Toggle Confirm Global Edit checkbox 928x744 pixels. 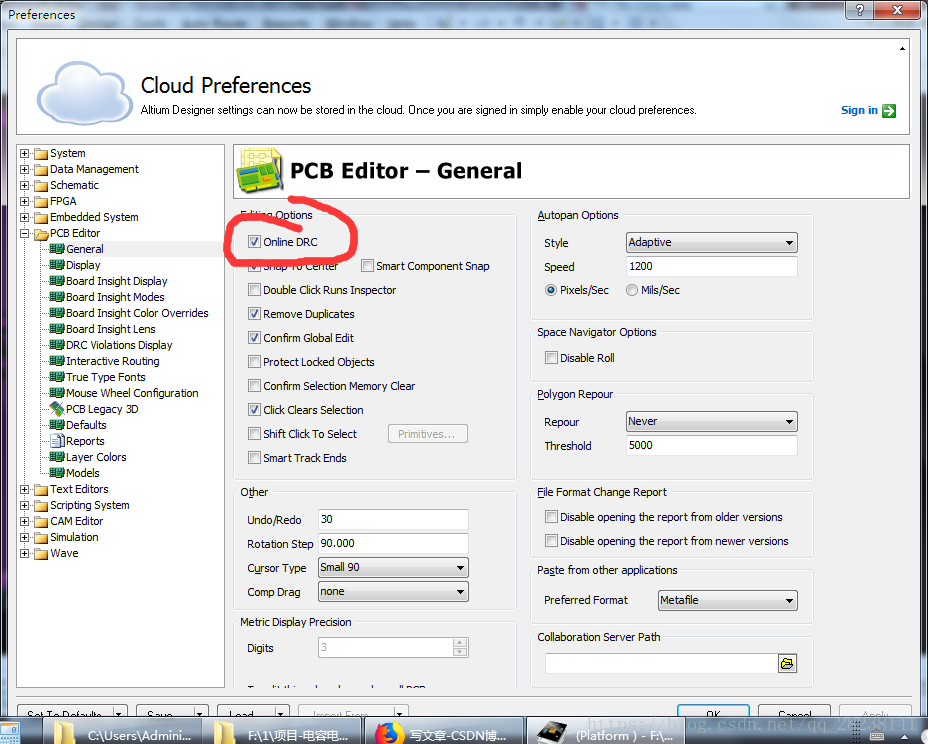254,337
